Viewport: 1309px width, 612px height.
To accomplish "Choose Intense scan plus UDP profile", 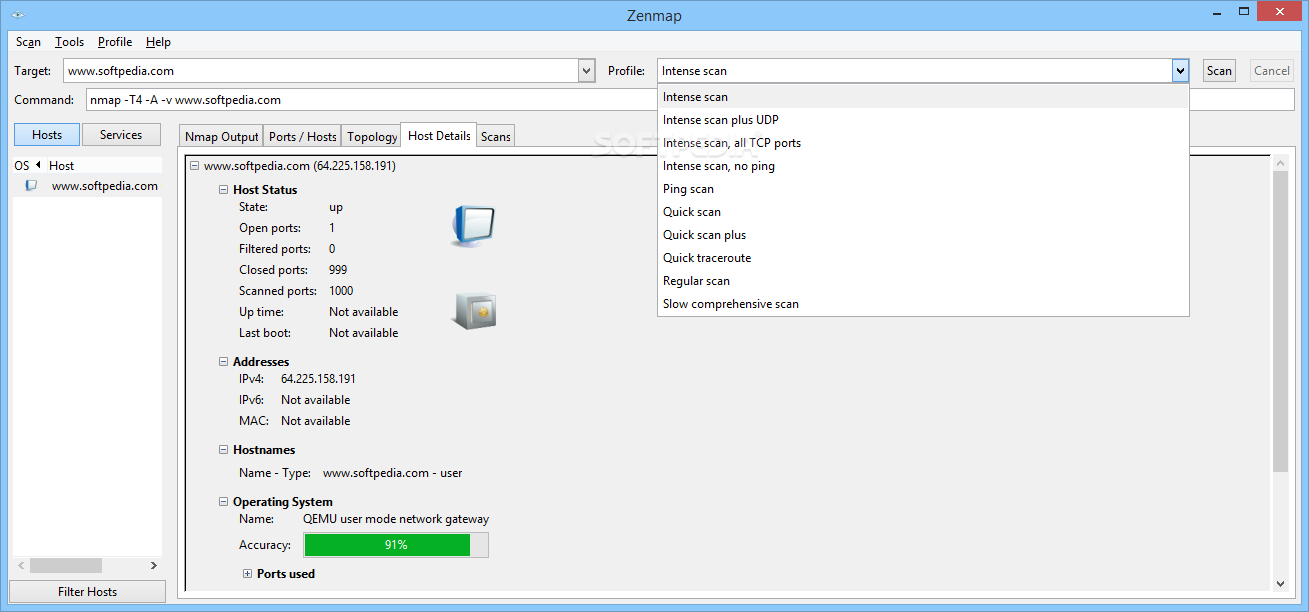I will click(x=923, y=120).
